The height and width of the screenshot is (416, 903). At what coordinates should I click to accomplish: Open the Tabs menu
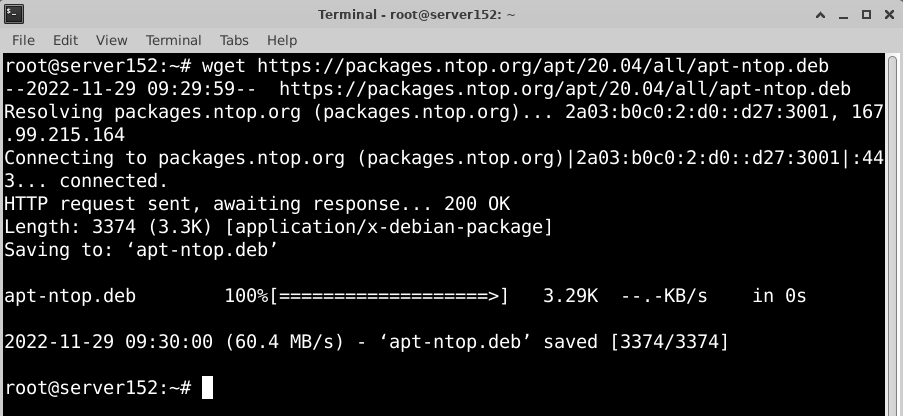(x=234, y=40)
